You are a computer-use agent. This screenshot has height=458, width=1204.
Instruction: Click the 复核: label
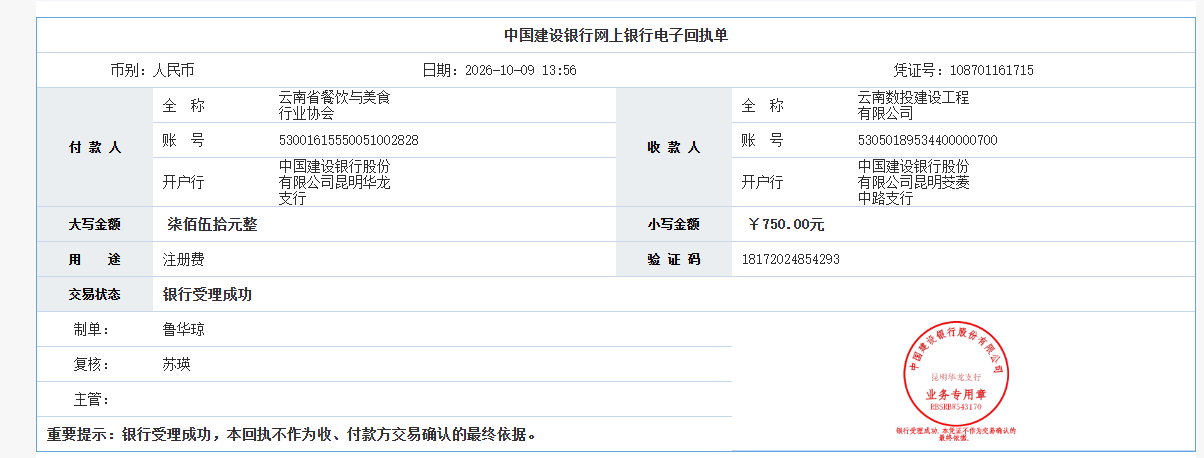[92, 364]
